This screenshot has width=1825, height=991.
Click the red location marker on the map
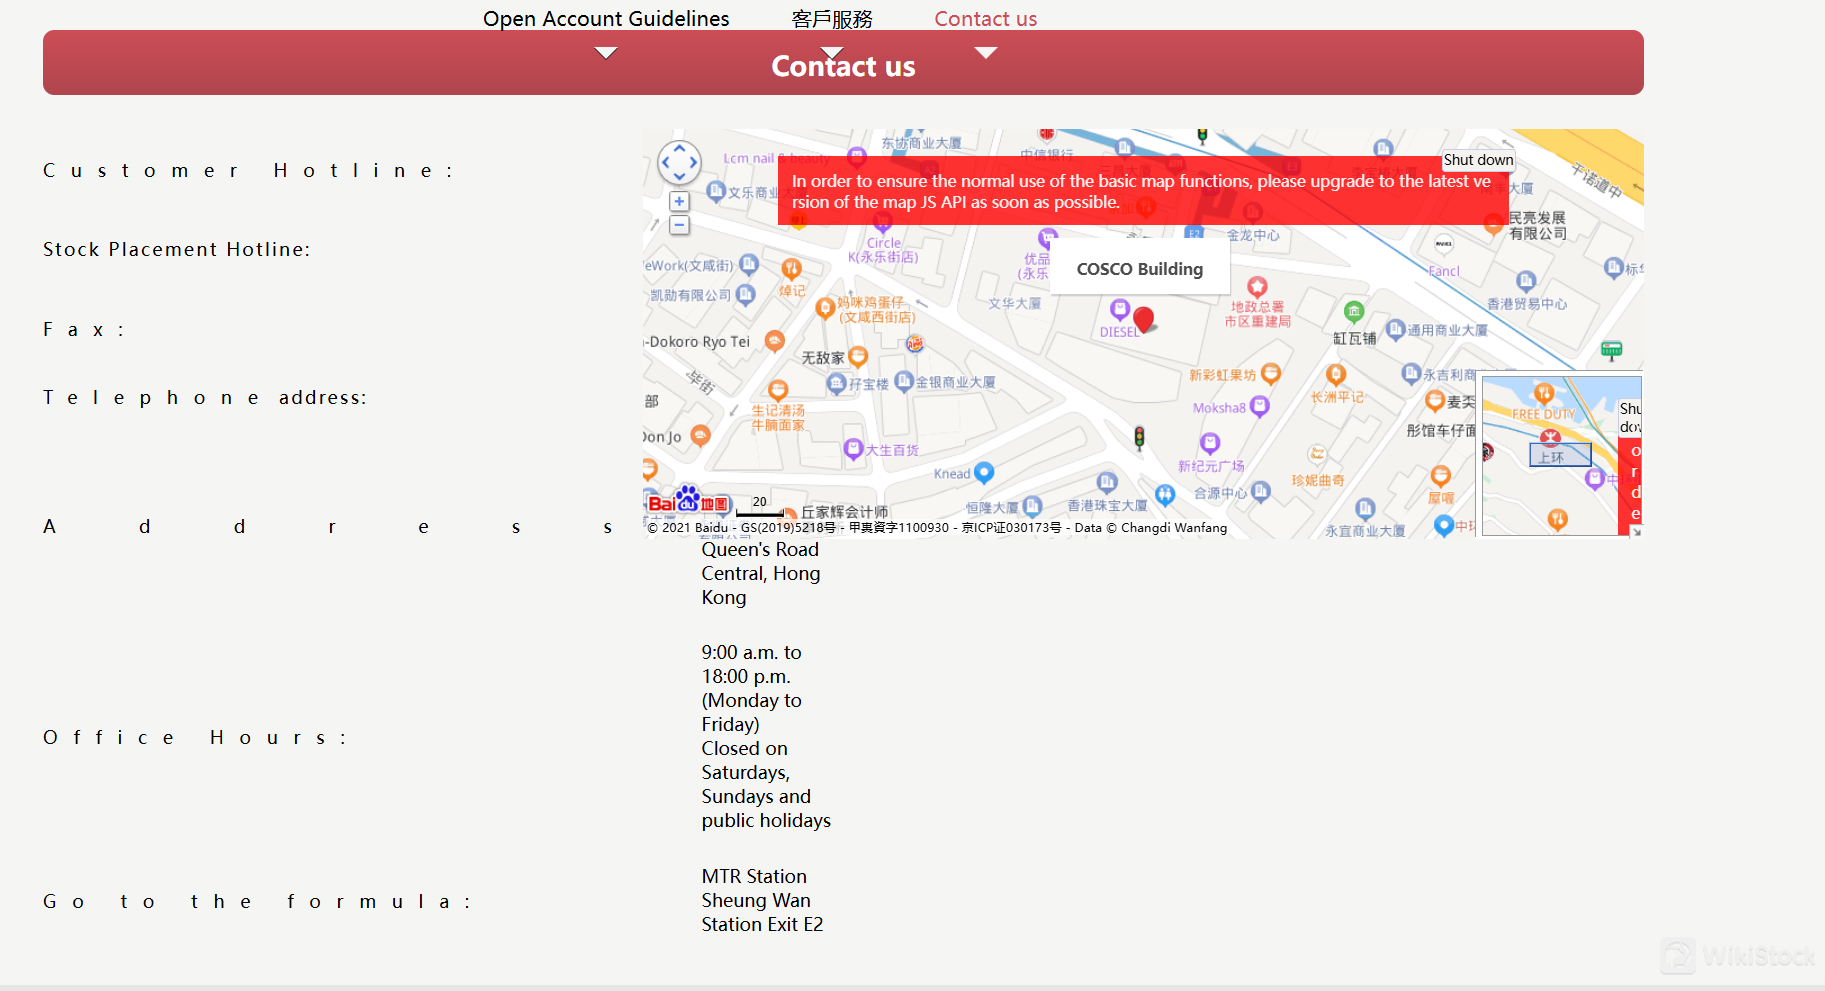pyautogui.click(x=1144, y=319)
